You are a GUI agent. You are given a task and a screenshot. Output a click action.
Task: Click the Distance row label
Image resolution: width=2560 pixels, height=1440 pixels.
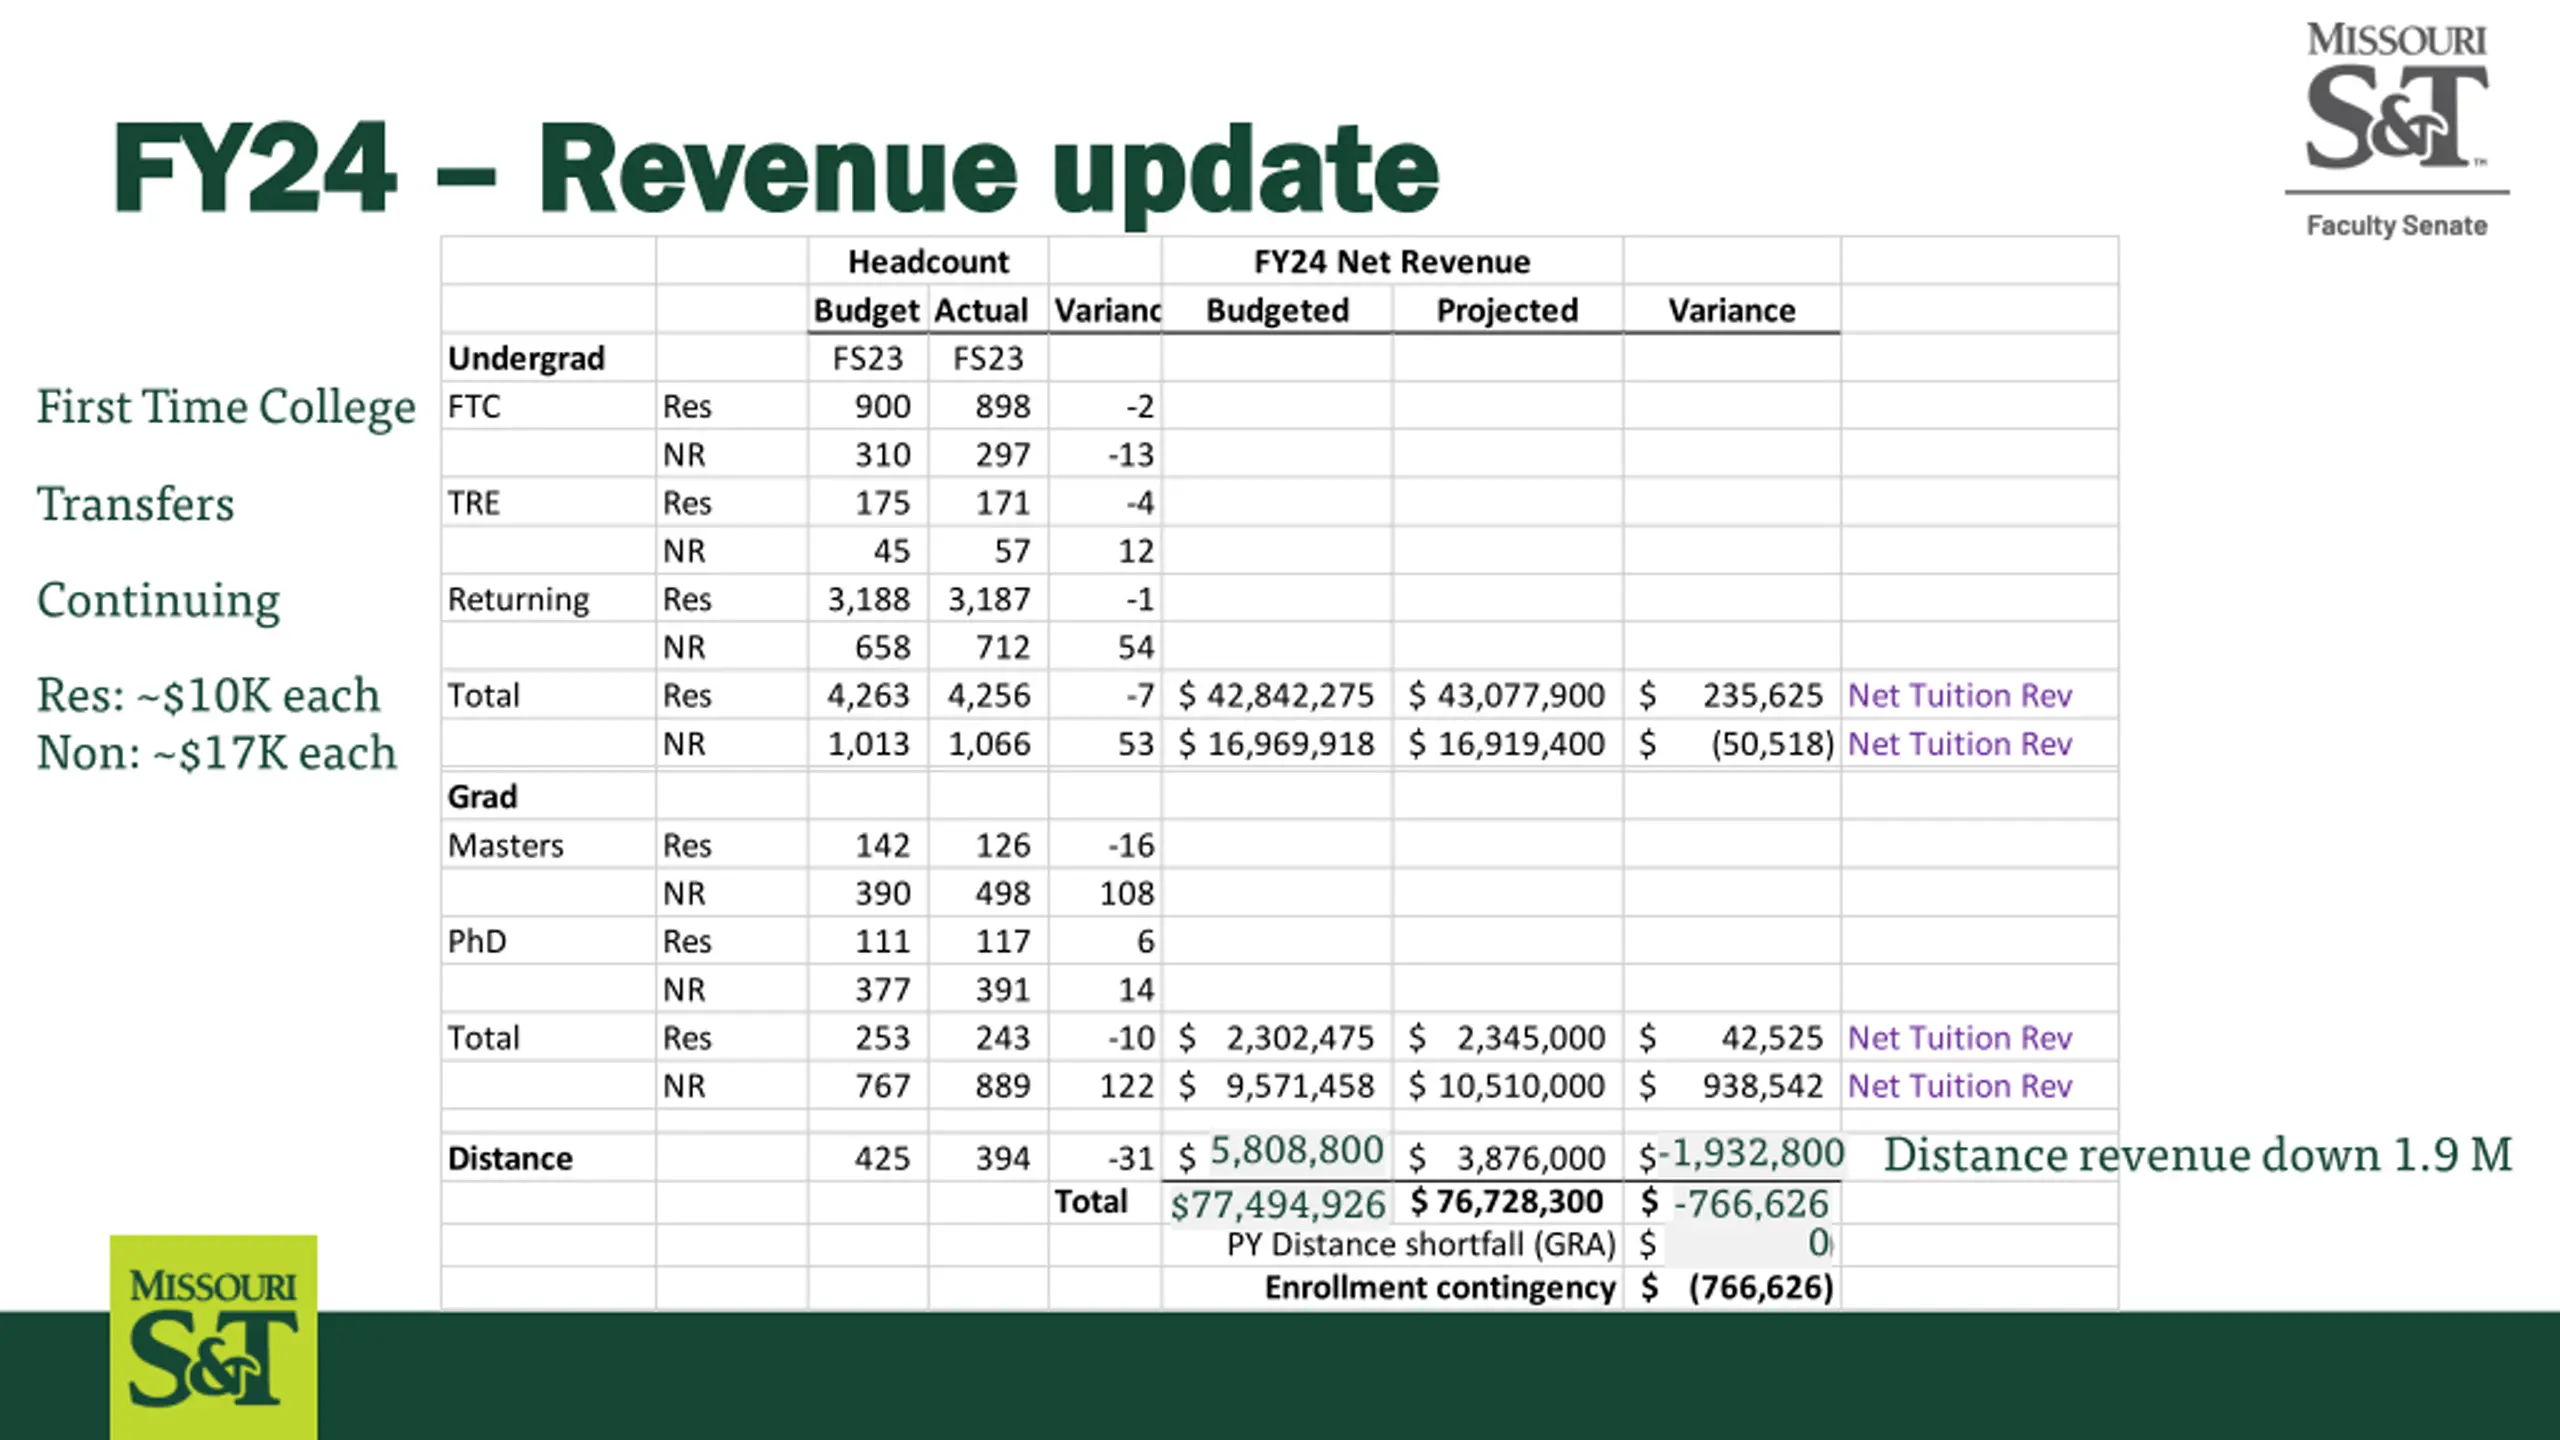(510, 1158)
